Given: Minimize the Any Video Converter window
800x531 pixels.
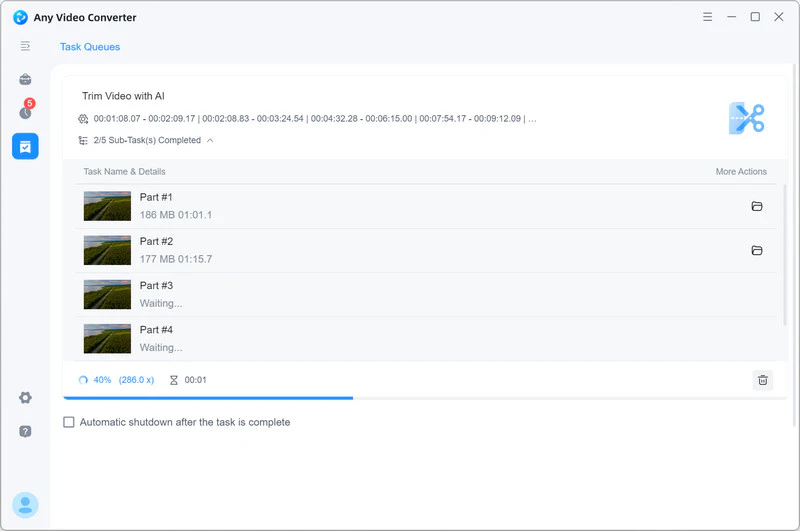Looking at the screenshot, I should tap(731, 17).
